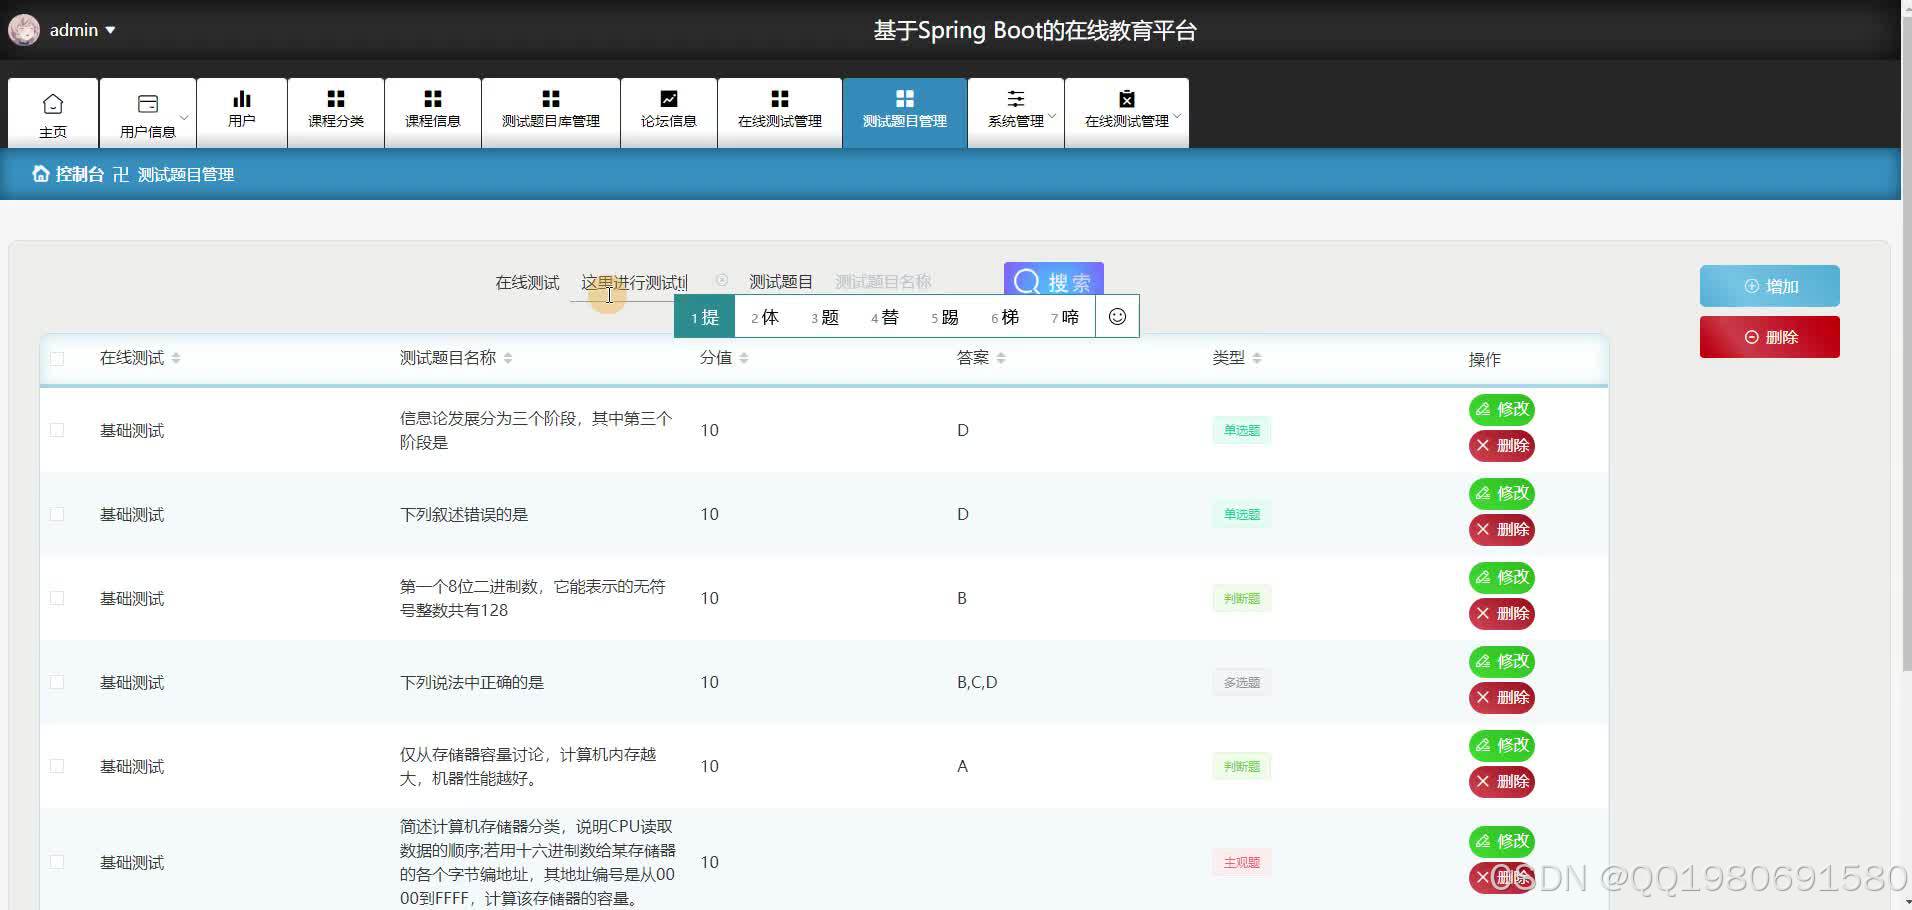Switch to the 测试题目管理 tab
Viewport: 1912px width, 910px height.
coord(904,112)
